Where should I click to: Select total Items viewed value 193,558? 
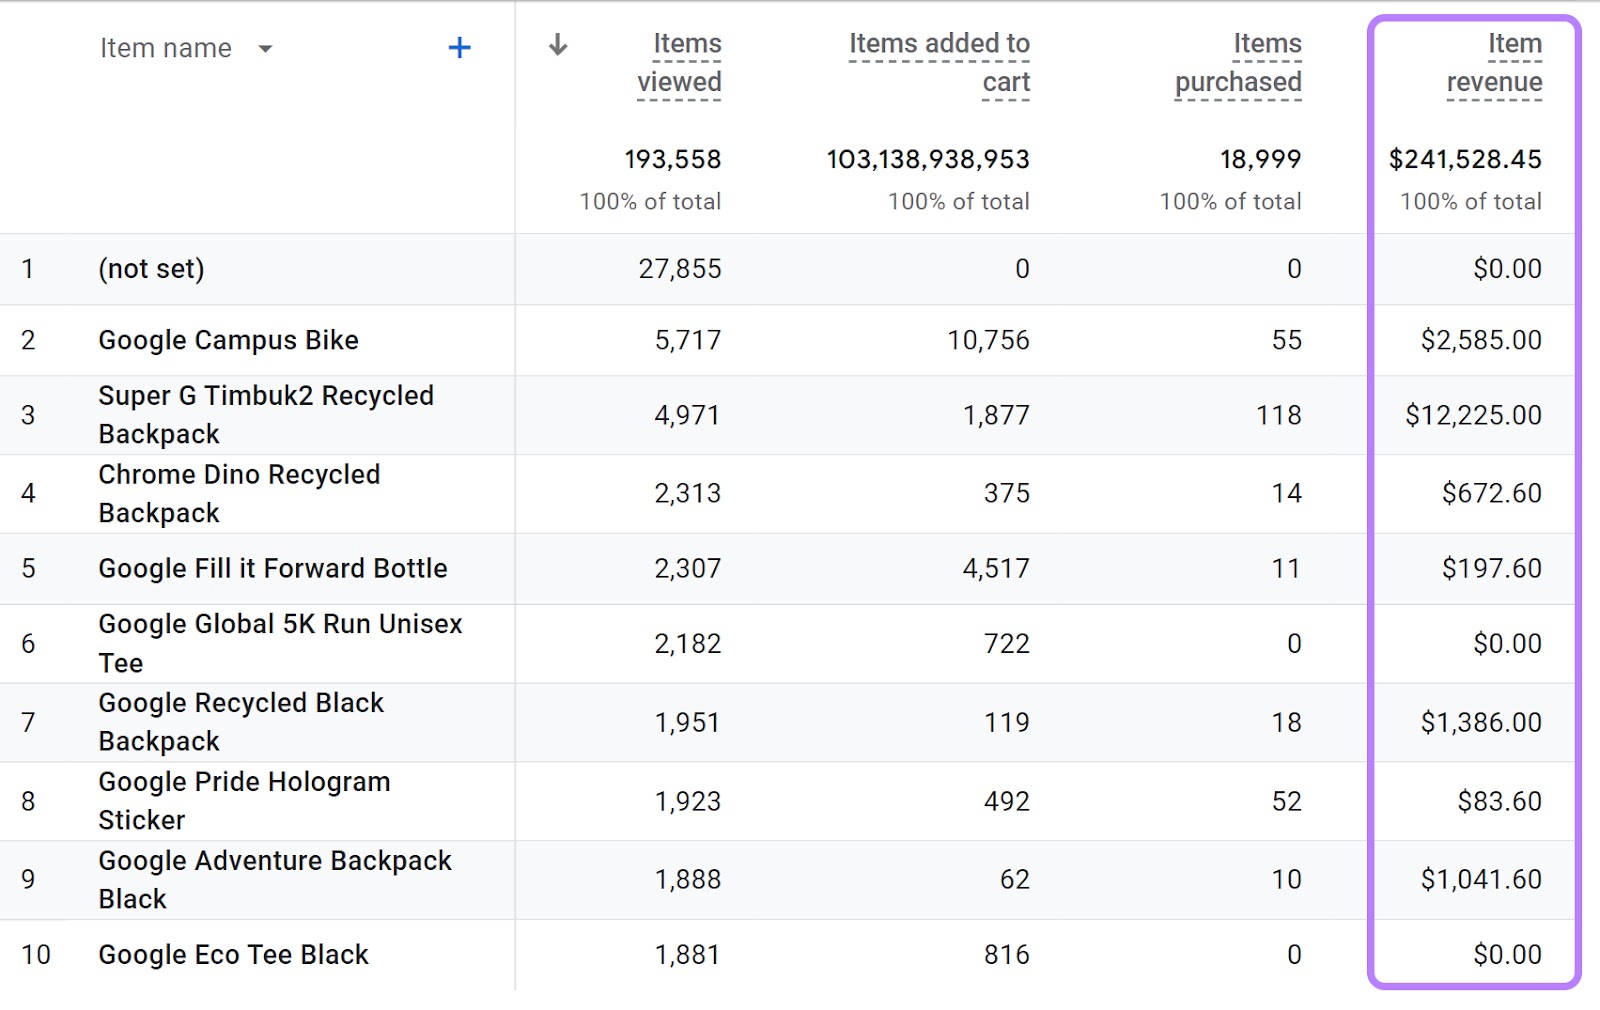[x=672, y=159]
